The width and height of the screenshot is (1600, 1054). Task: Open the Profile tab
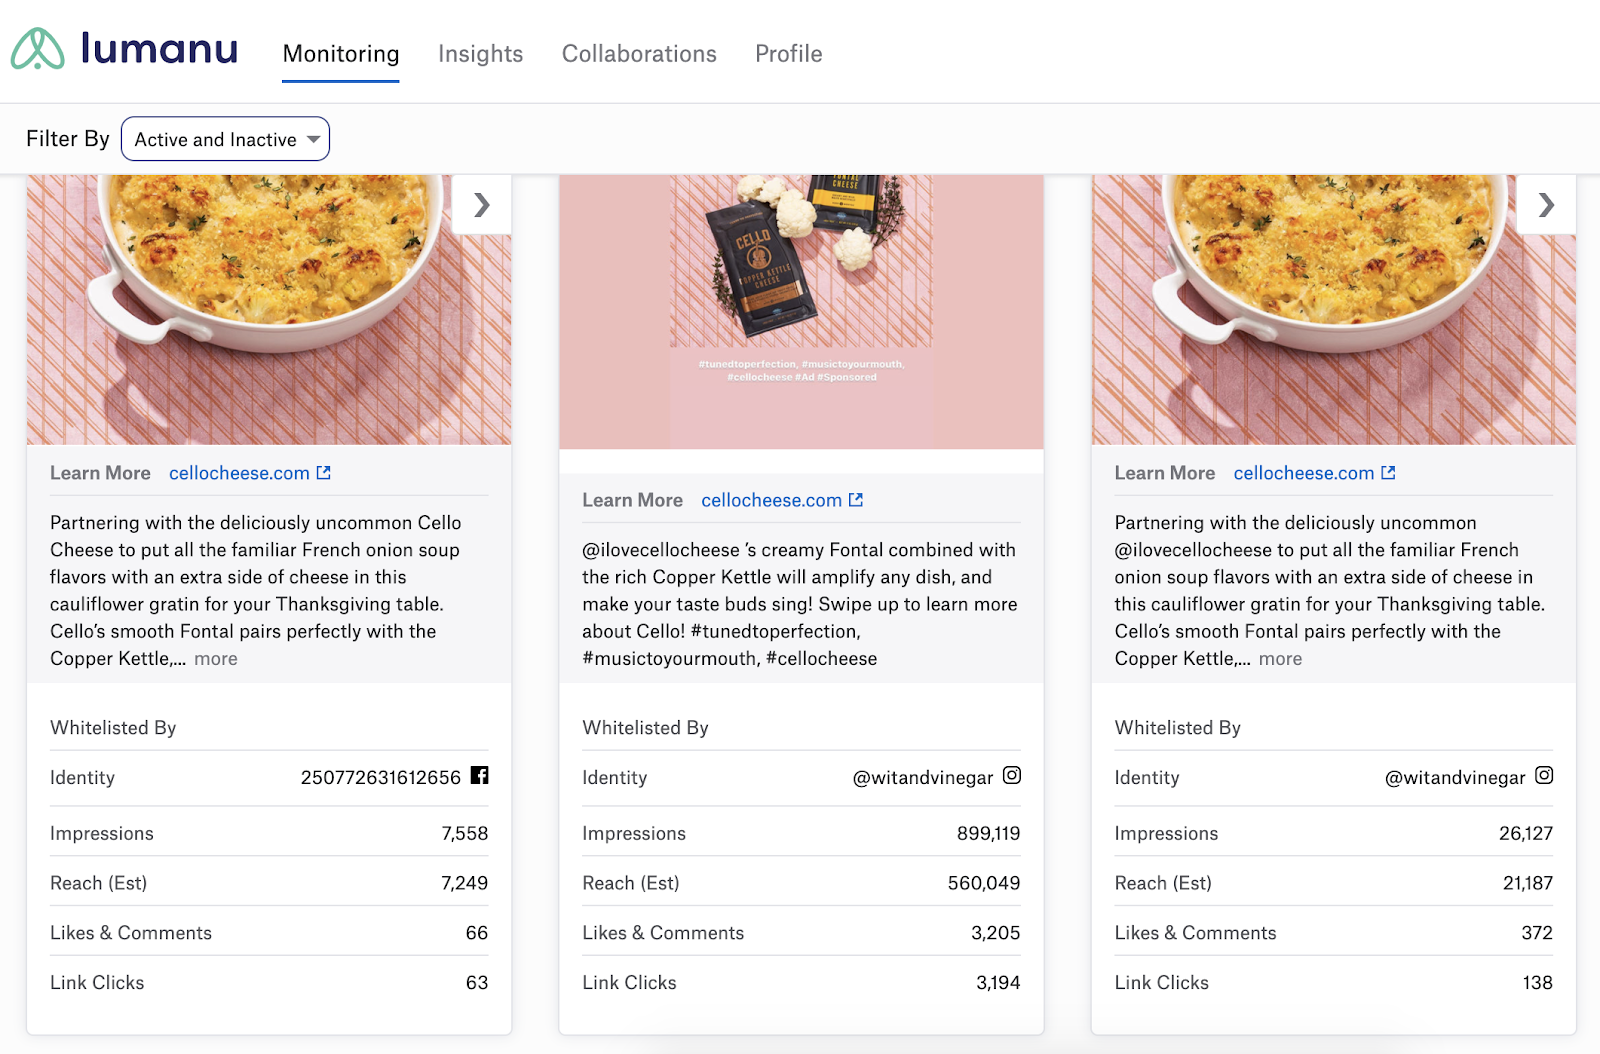(789, 54)
